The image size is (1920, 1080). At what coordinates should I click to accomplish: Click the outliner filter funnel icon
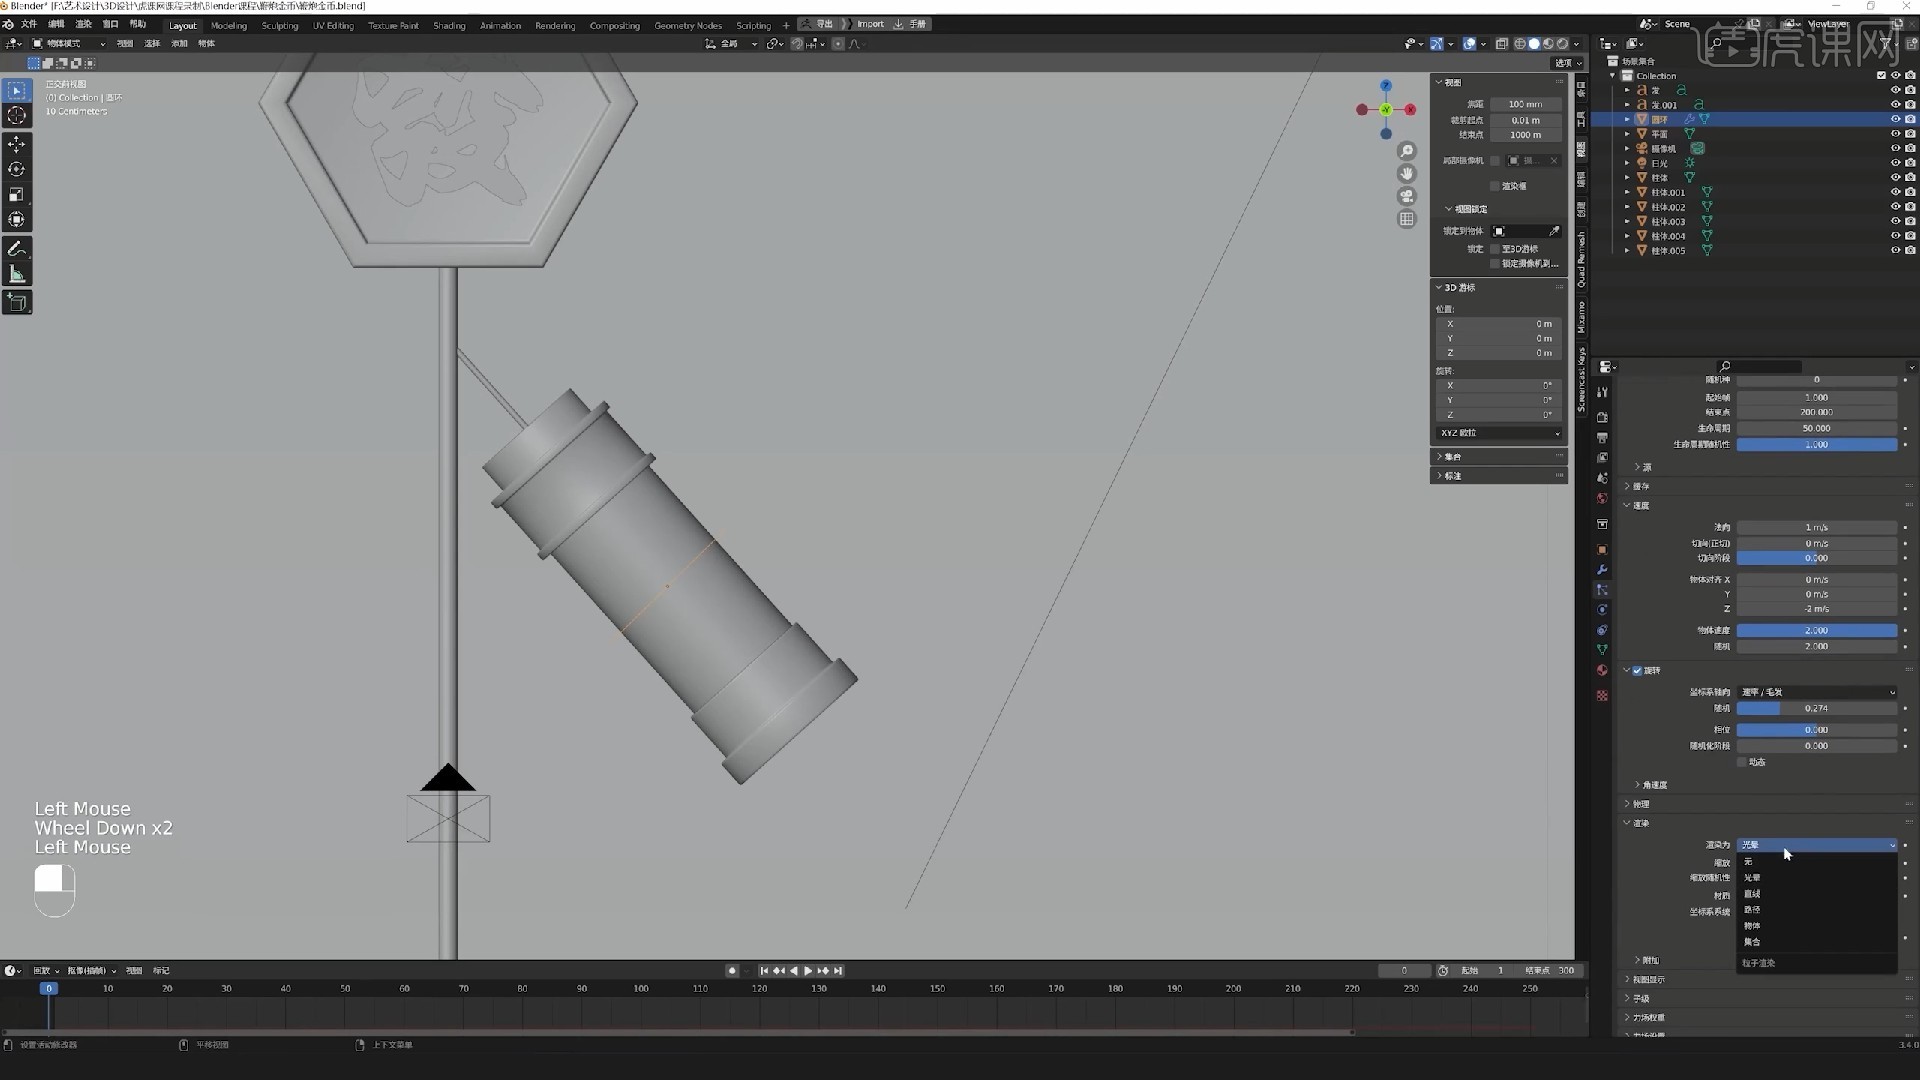tap(1886, 43)
